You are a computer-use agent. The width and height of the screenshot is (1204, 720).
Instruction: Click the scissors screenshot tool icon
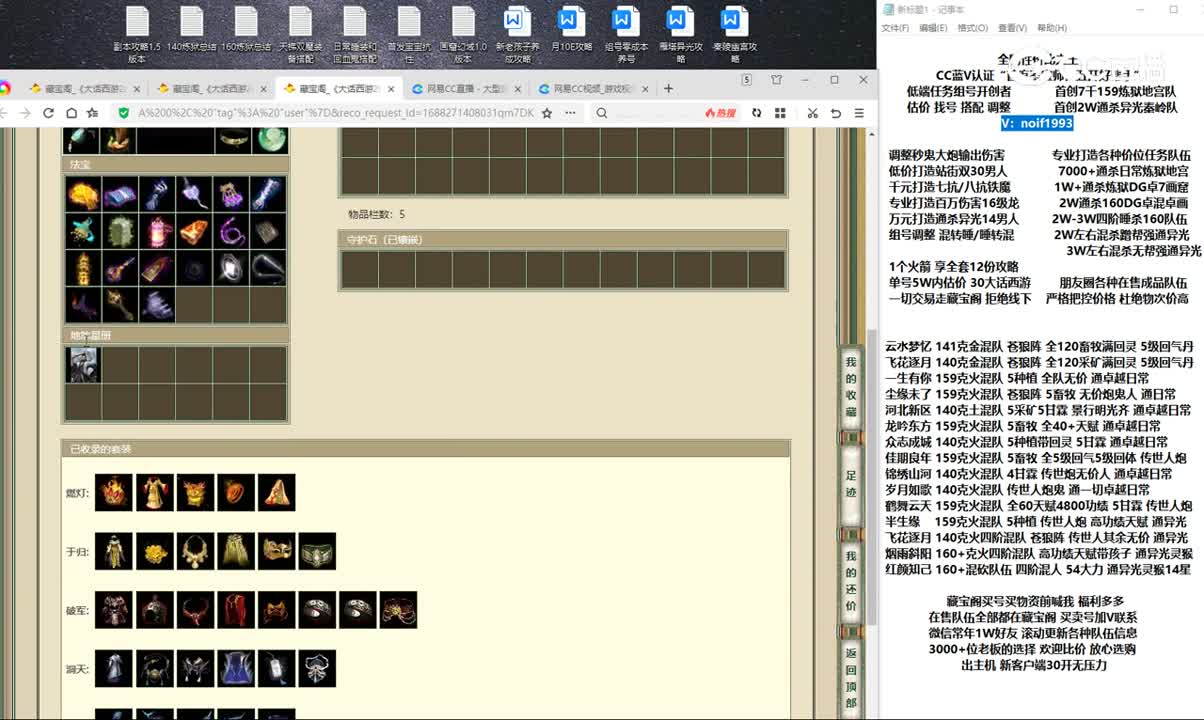click(812, 113)
